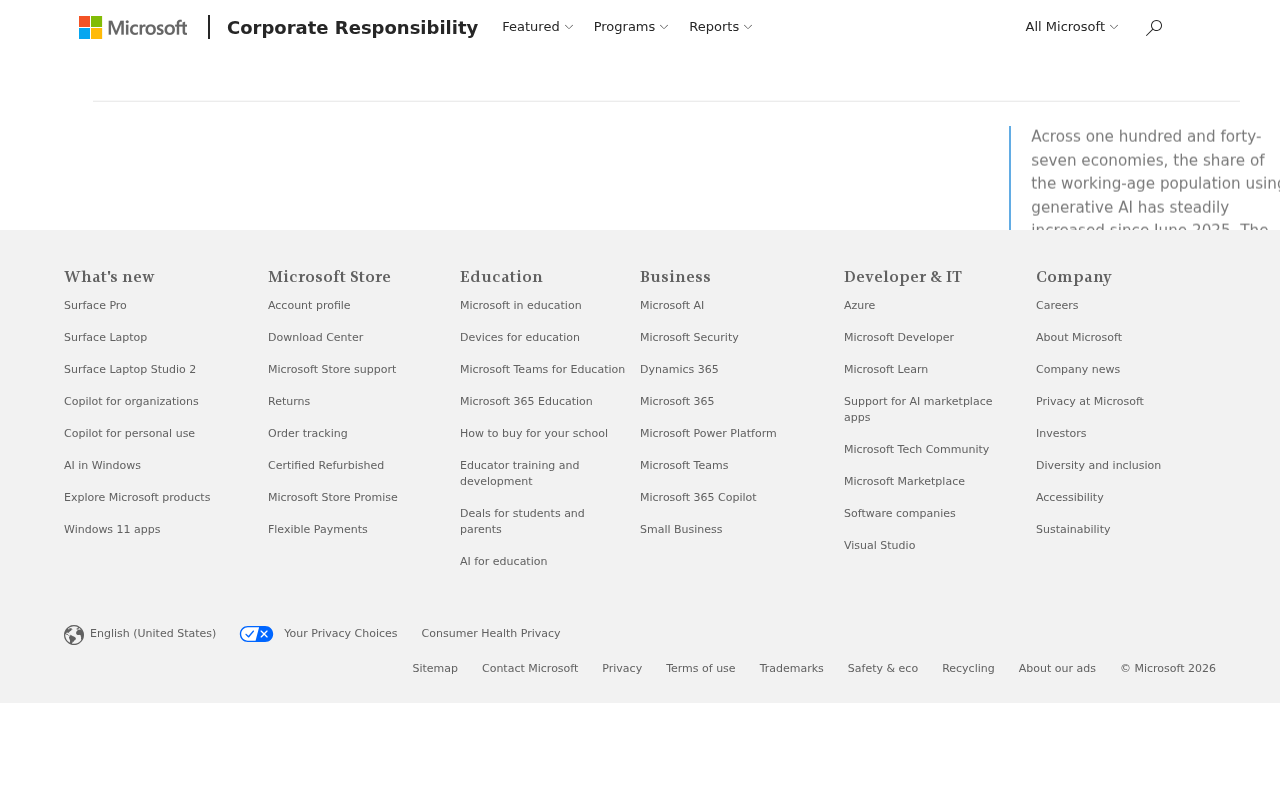The height and width of the screenshot is (800, 1280).
Task: Open Microsoft AI link
Action: [672, 306]
